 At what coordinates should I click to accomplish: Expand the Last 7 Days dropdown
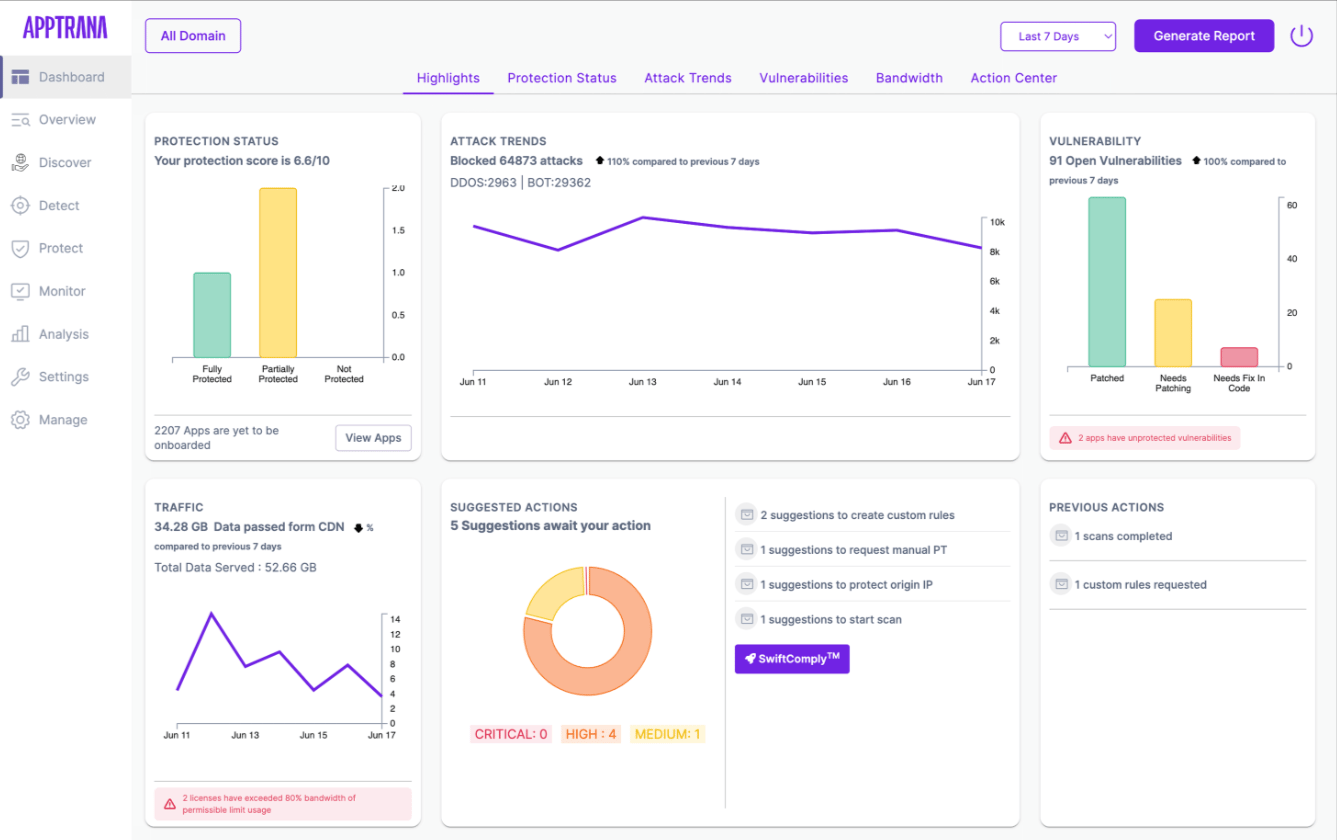click(1058, 36)
